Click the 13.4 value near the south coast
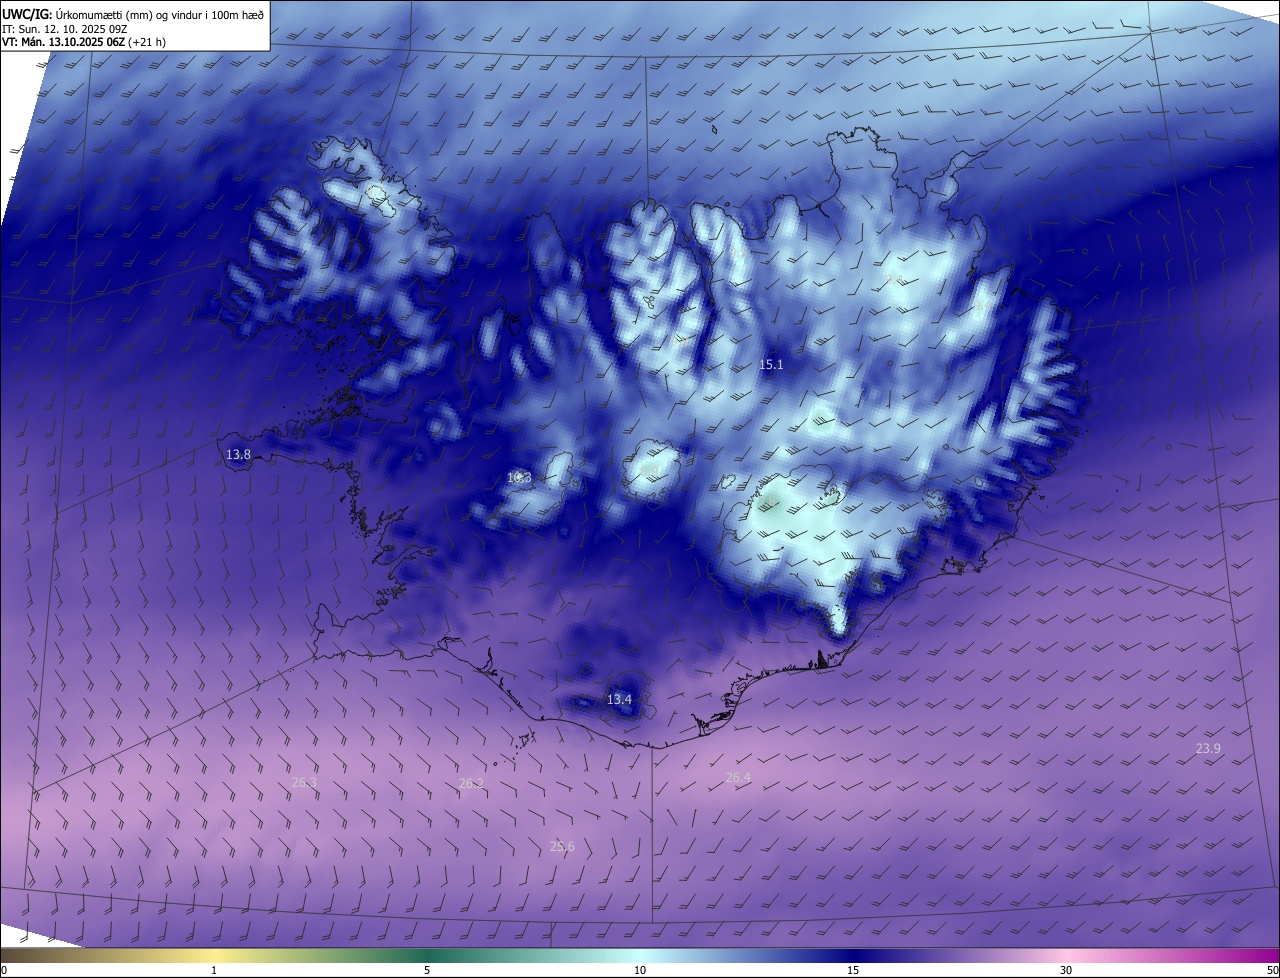This screenshot has height=978, width=1280. tap(620, 699)
